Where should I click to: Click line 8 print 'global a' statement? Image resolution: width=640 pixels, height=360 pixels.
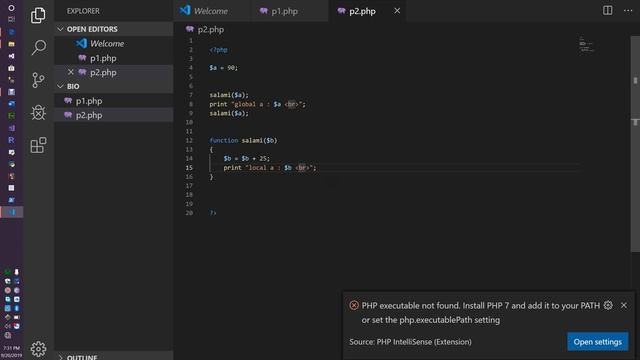click(257, 104)
